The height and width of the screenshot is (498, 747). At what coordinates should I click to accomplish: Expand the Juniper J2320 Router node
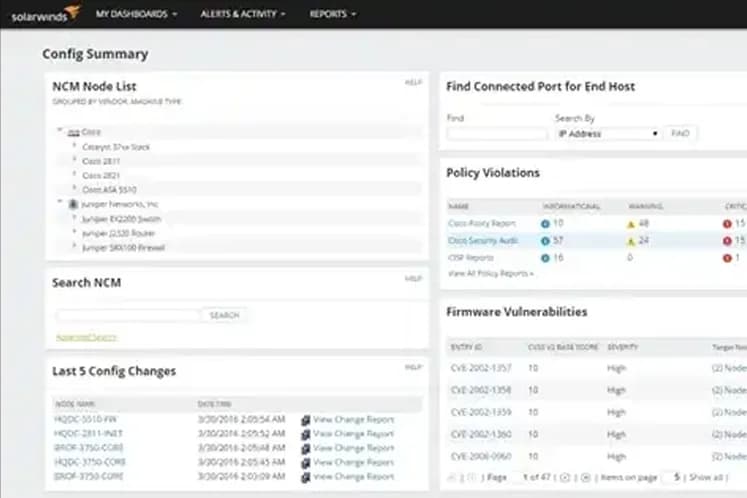tap(74, 231)
